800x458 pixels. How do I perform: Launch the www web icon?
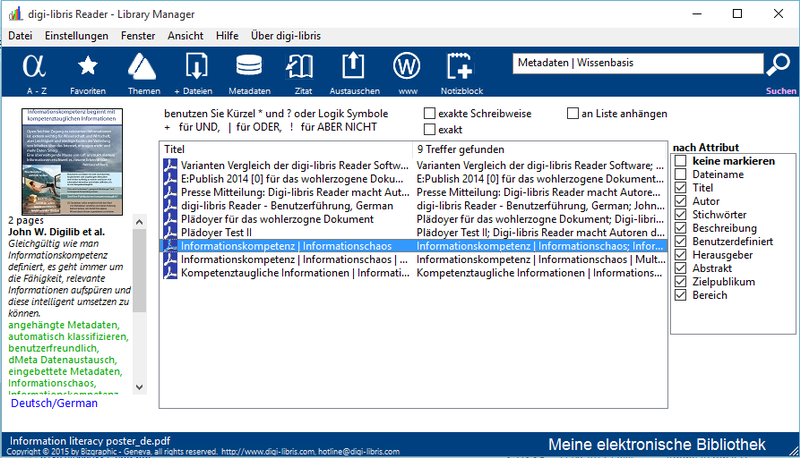pos(407,67)
